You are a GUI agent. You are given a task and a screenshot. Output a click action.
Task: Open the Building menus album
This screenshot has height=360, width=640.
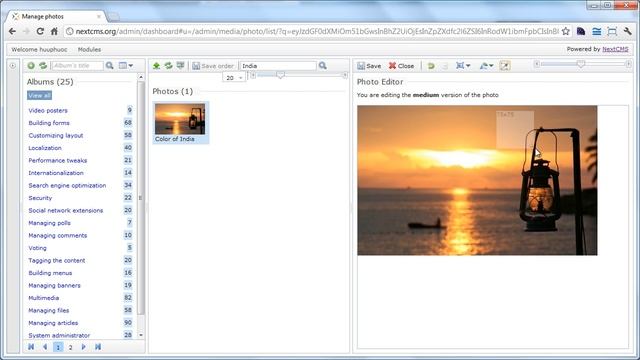click(50, 273)
